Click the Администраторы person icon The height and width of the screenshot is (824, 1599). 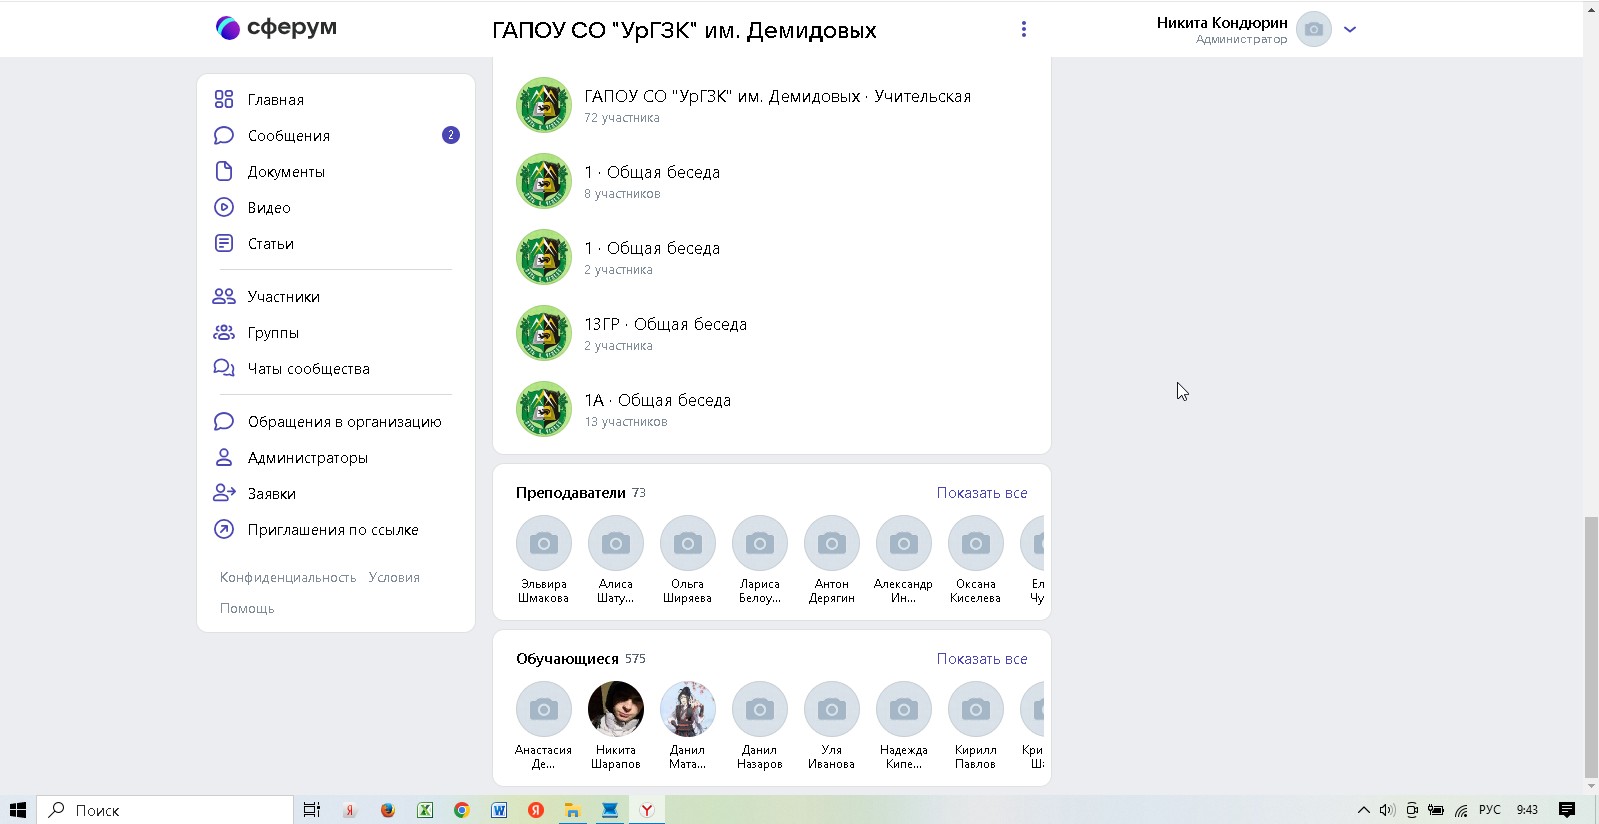tap(224, 457)
